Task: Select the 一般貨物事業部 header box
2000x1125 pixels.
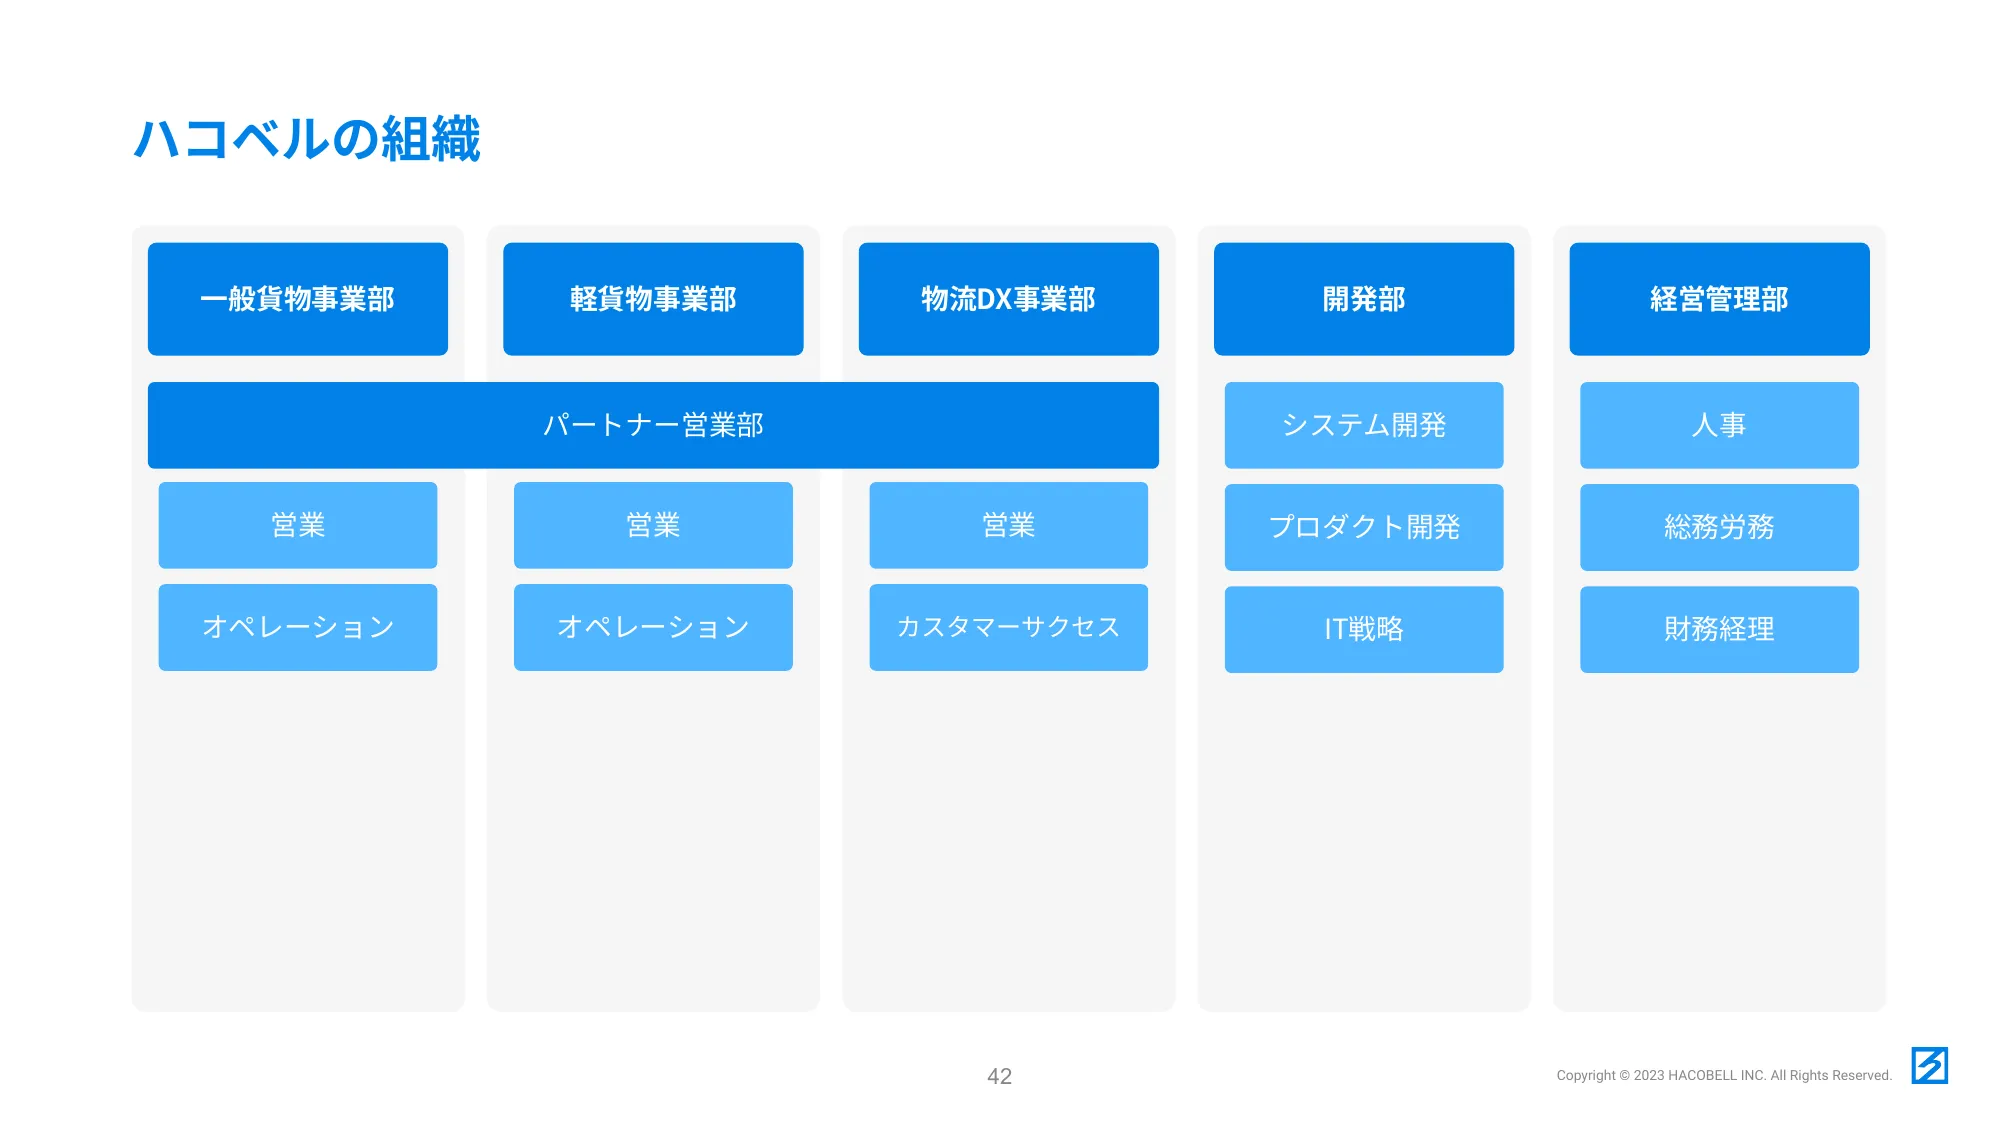Action: click(298, 299)
